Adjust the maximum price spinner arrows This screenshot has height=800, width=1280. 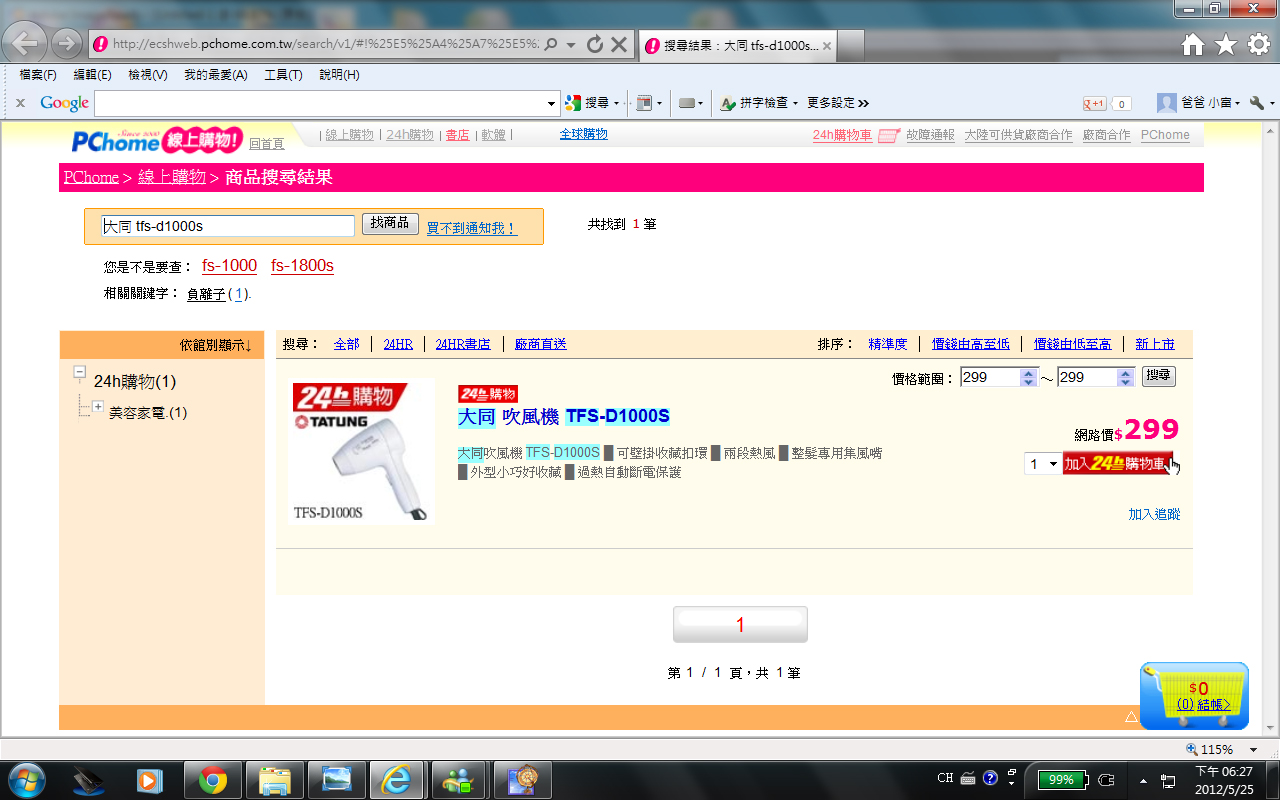[1126, 377]
